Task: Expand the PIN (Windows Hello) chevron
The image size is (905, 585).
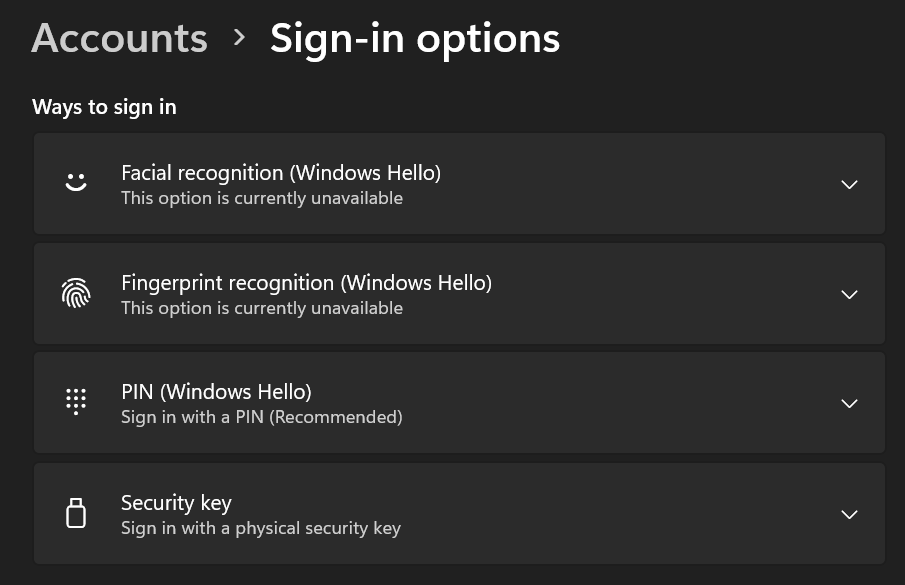Action: (x=849, y=403)
